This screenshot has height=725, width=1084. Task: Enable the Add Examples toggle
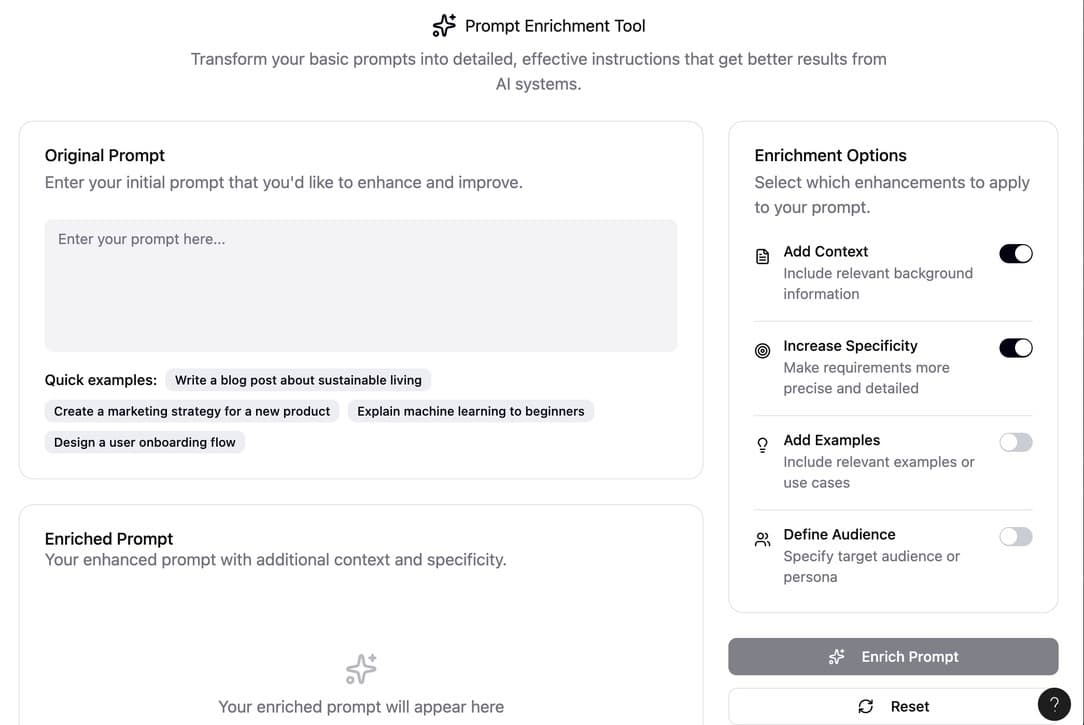[x=1016, y=442]
